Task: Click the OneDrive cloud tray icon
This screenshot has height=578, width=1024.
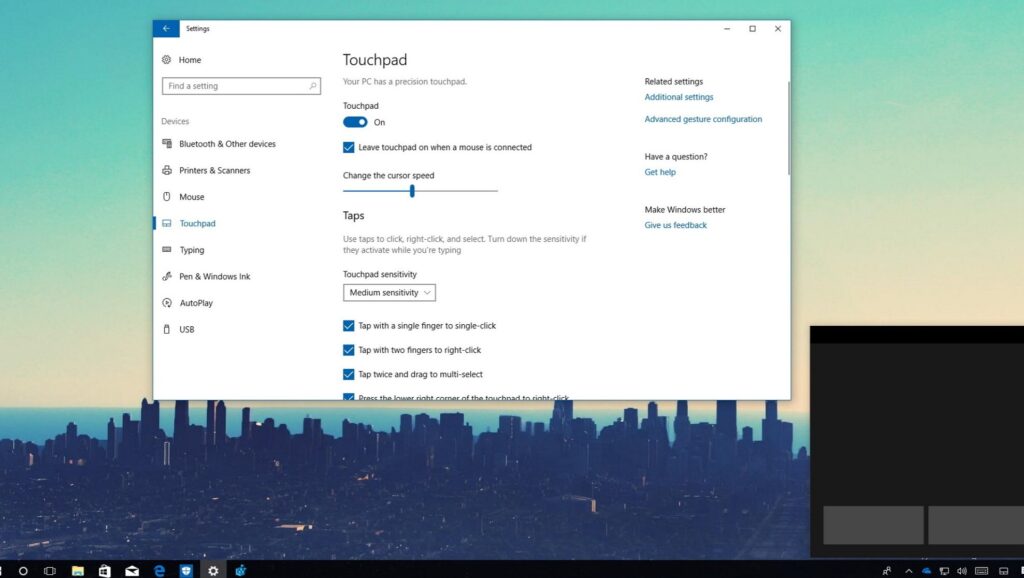Action: pyautogui.click(x=926, y=571)
